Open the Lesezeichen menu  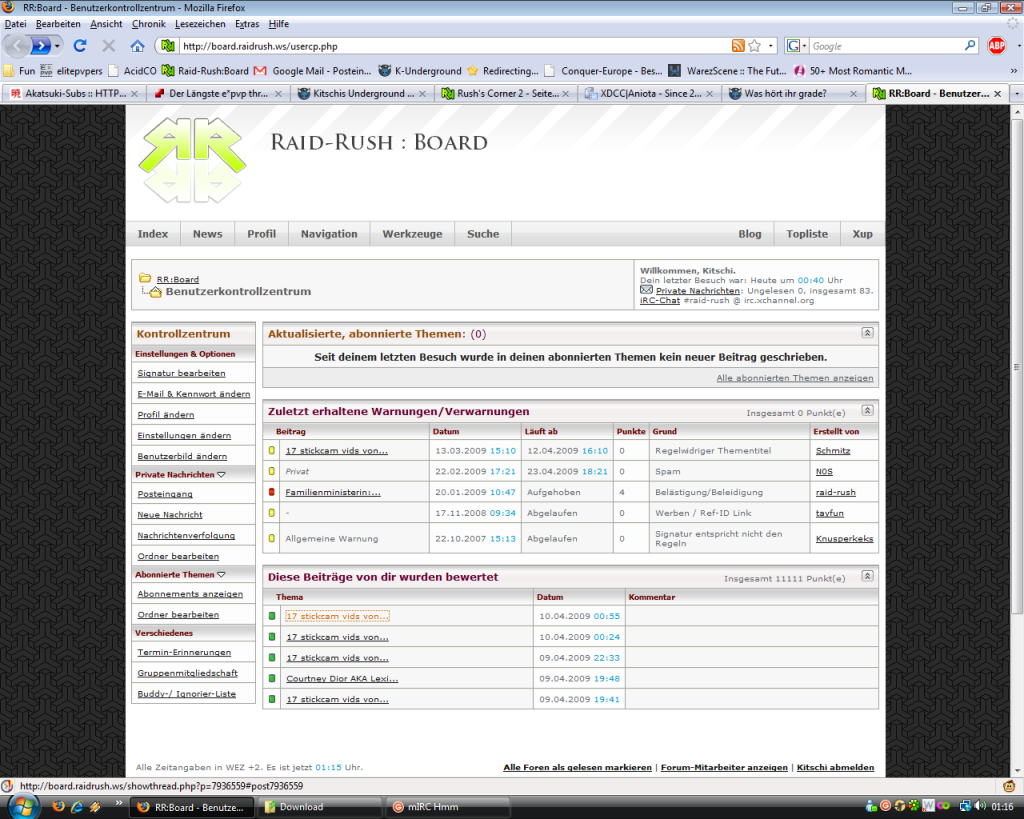click(200, 24)
